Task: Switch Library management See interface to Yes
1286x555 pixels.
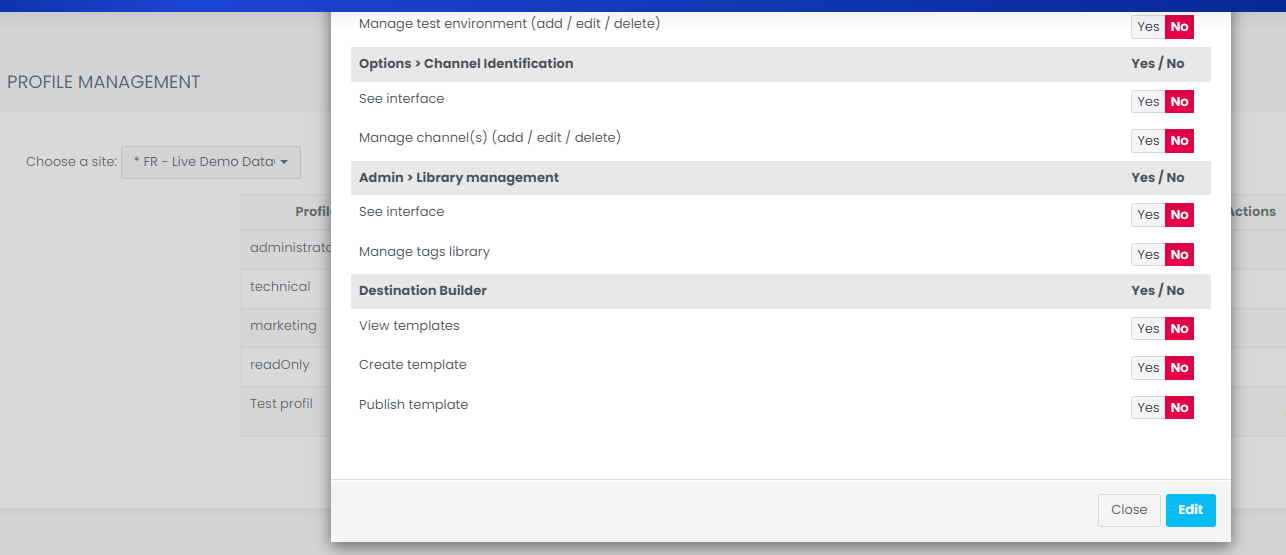Action: (x=1148, y=215)
